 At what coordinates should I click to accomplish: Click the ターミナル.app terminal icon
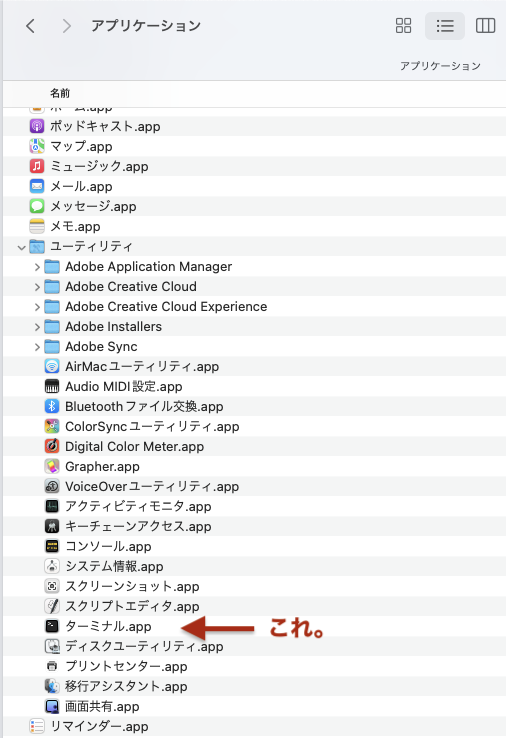(52, 626)
